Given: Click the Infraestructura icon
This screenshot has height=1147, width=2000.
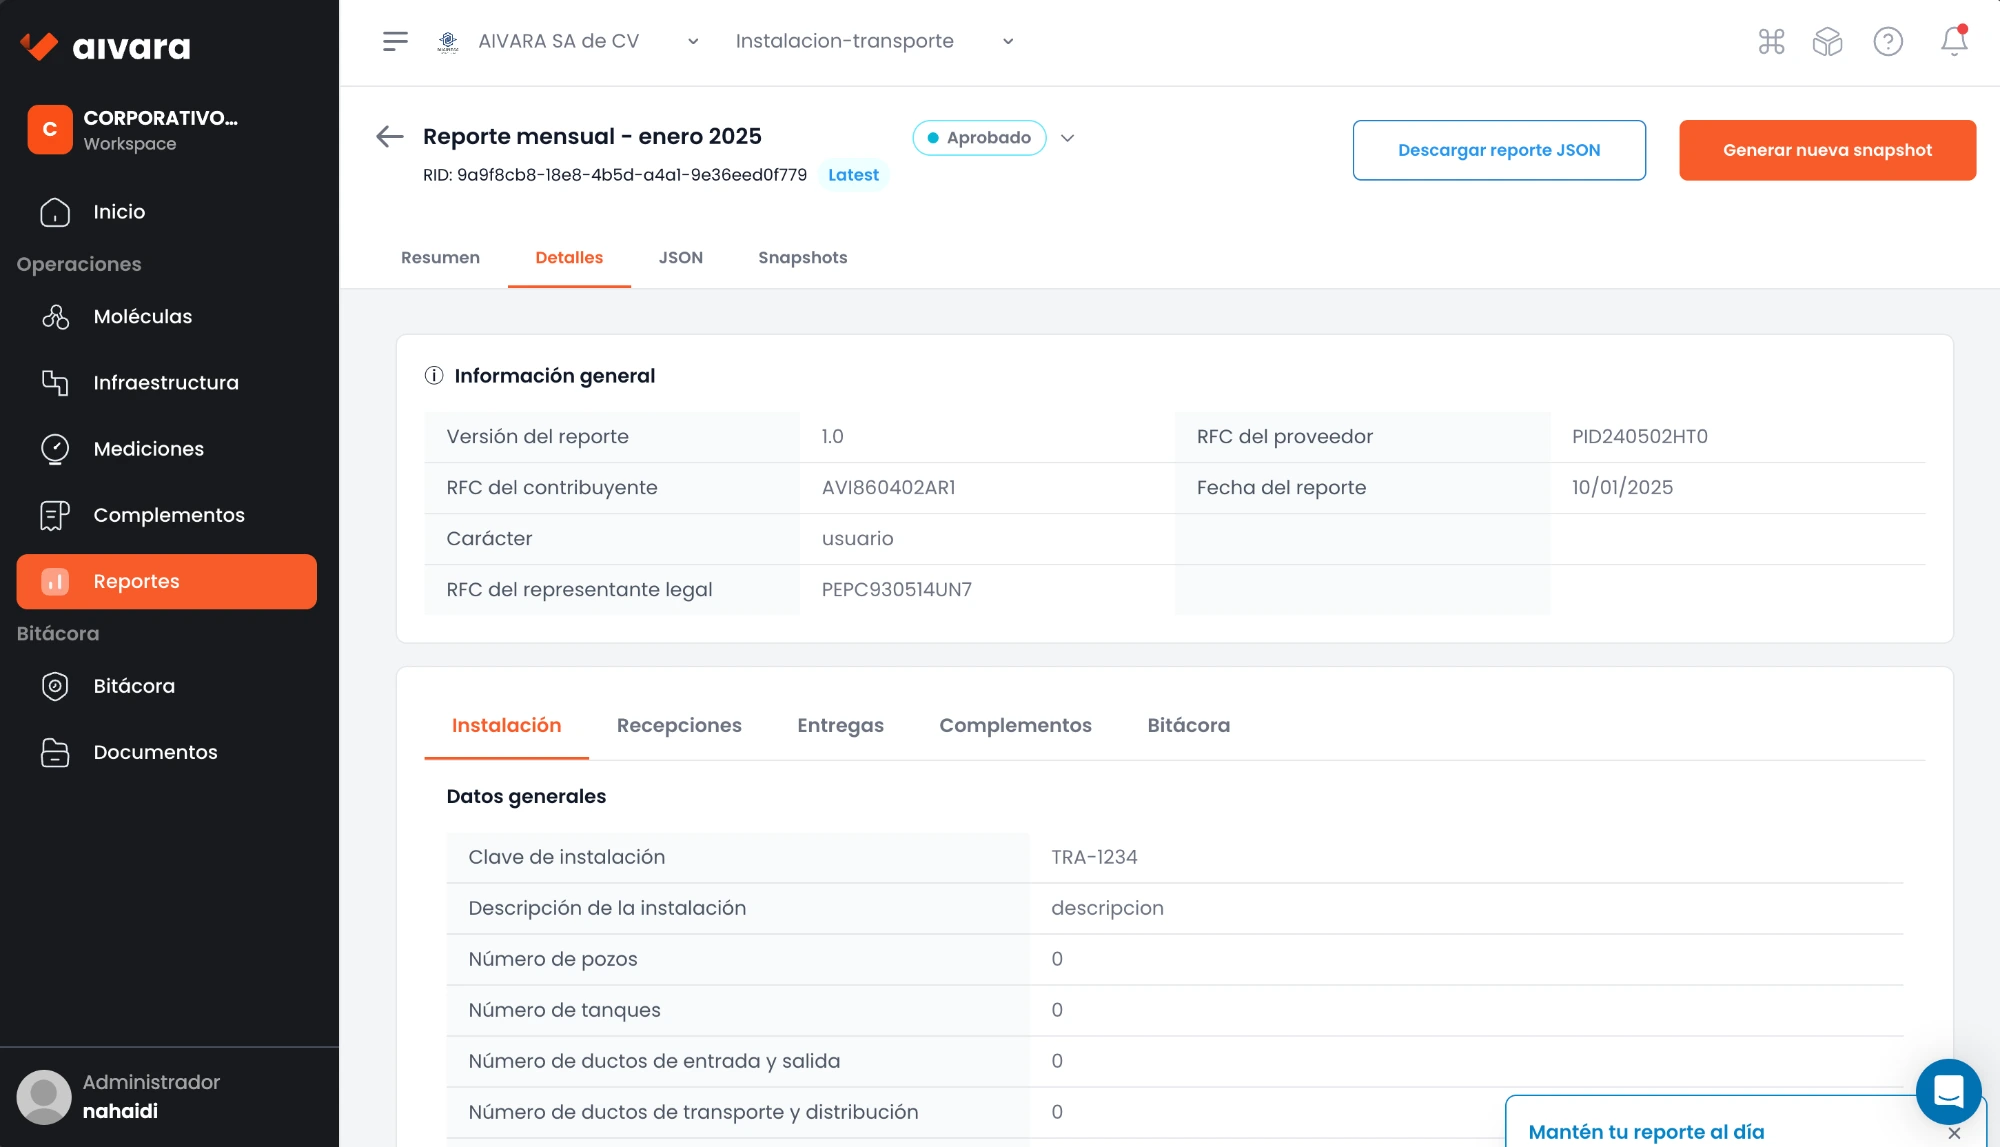Looking at the screenshot, I should (55, 383).
